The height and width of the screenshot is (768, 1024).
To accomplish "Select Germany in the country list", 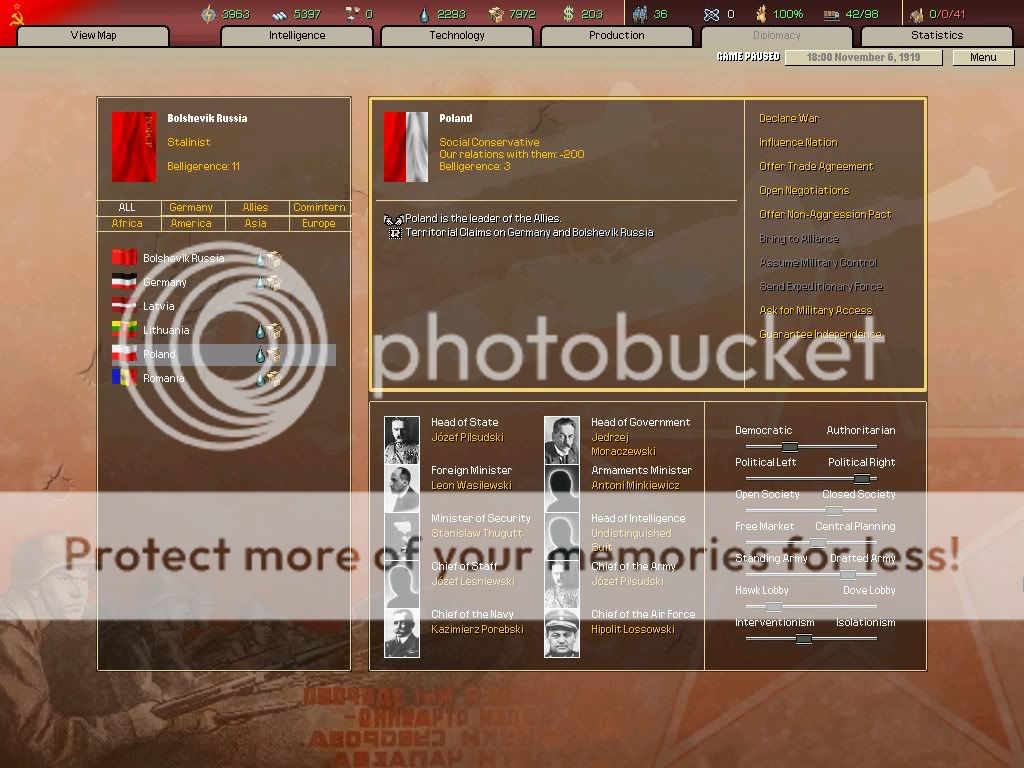I will coord(165,283).
